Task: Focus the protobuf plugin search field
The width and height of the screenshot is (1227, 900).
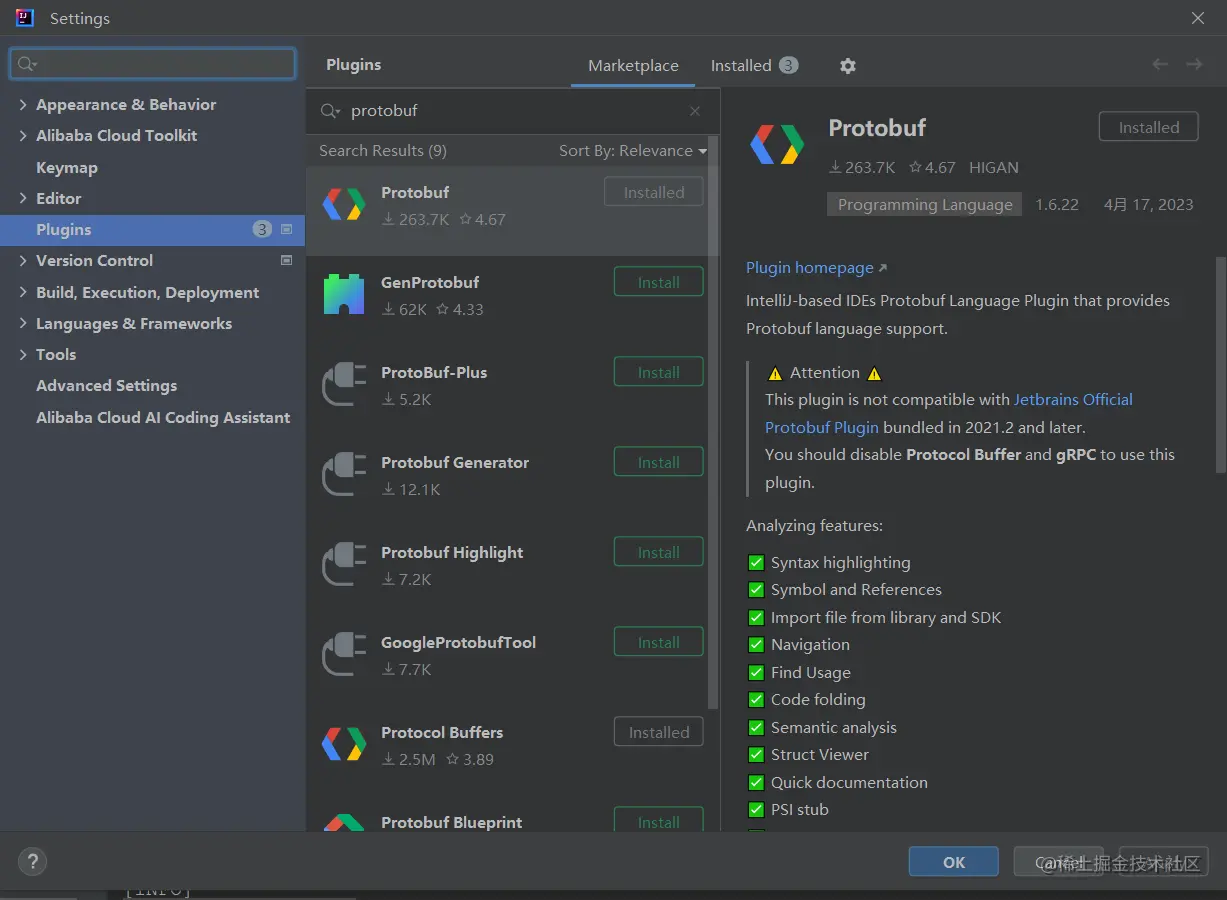Action: [x=515, y=111]
